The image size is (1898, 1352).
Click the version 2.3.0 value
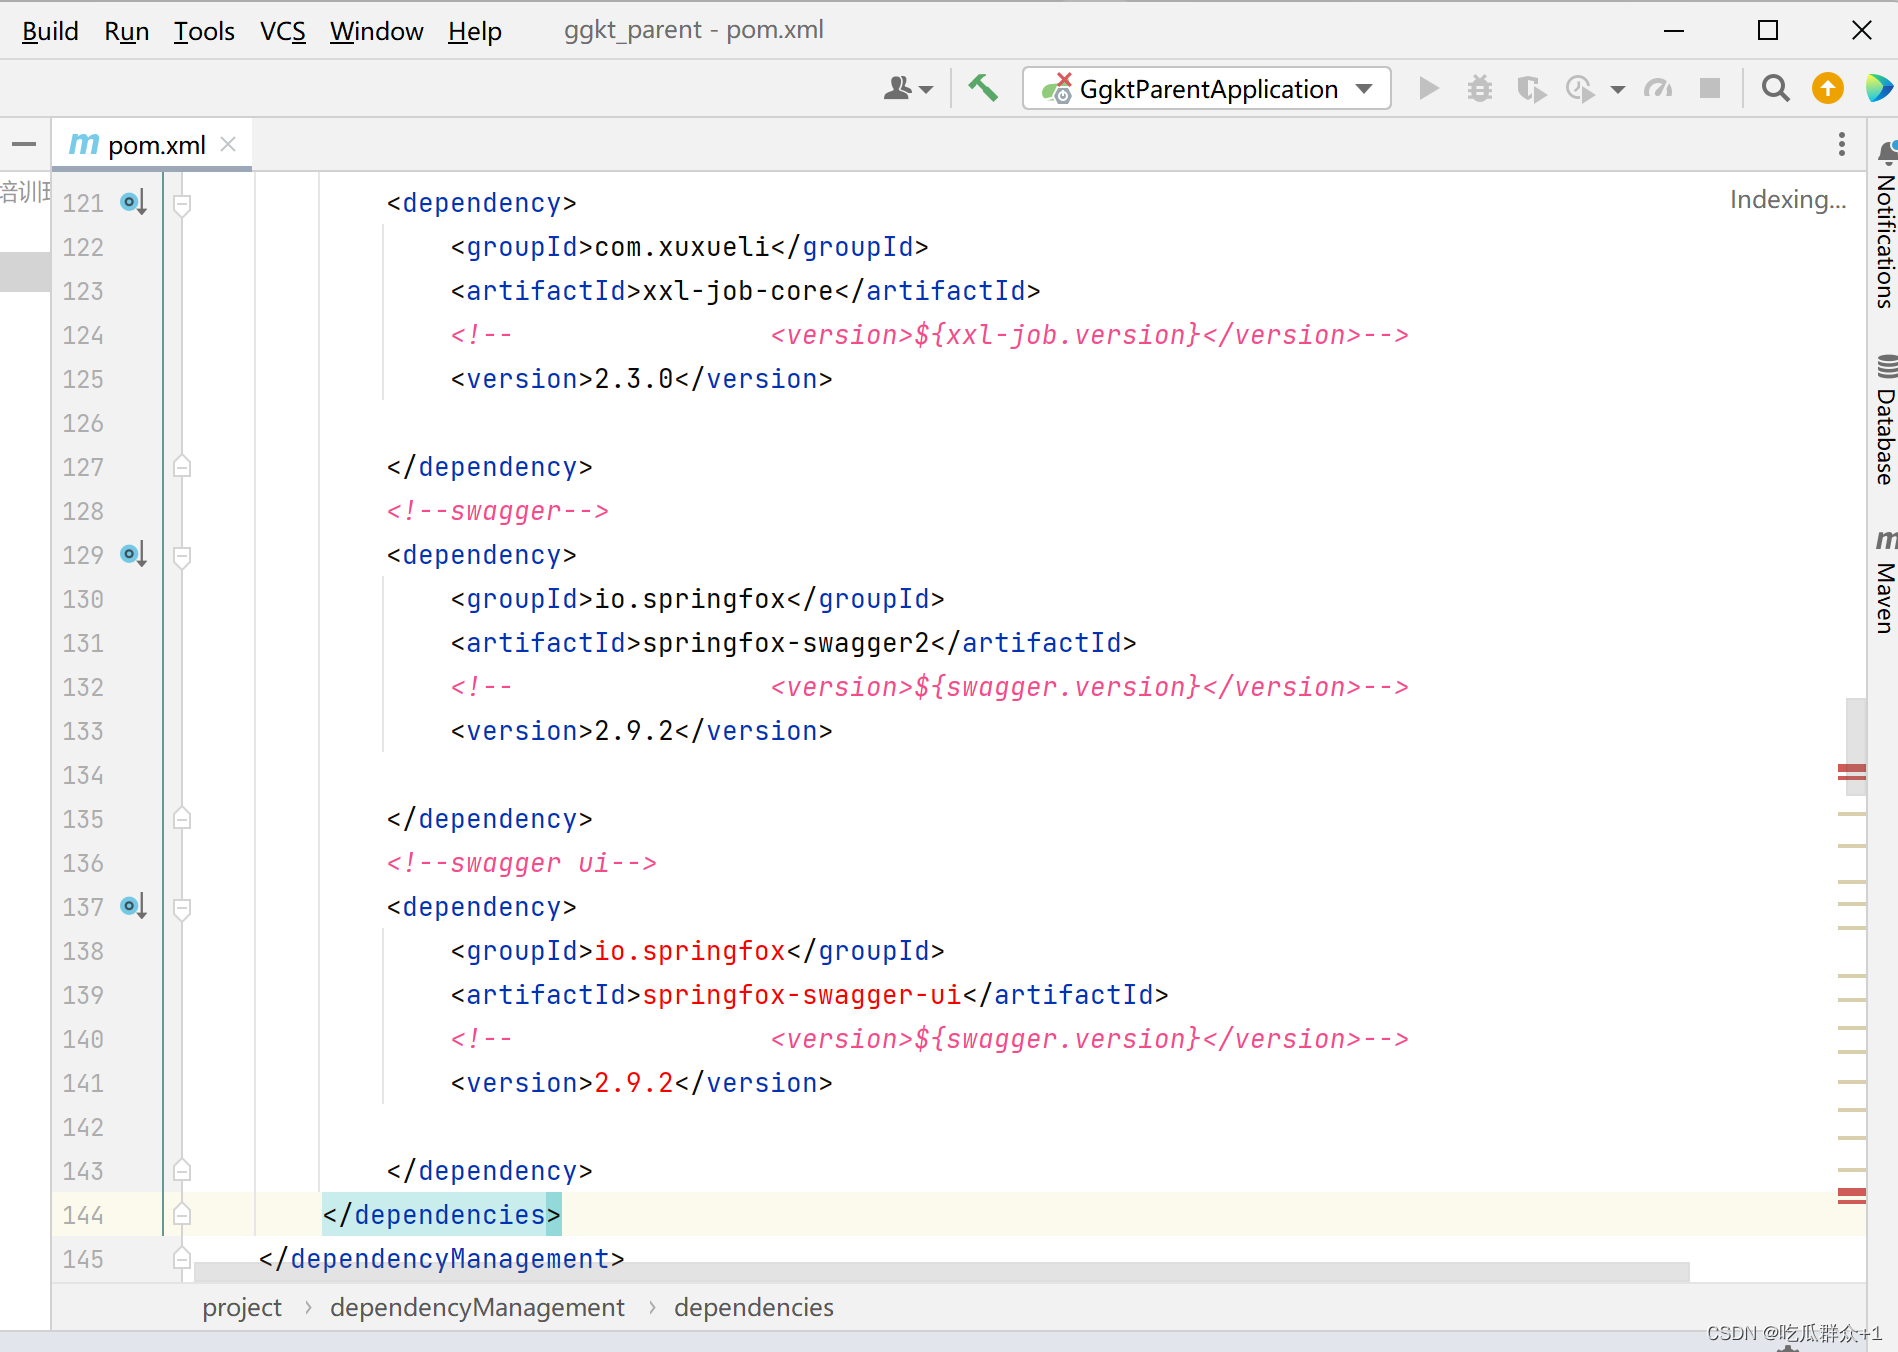coord(634,379)
